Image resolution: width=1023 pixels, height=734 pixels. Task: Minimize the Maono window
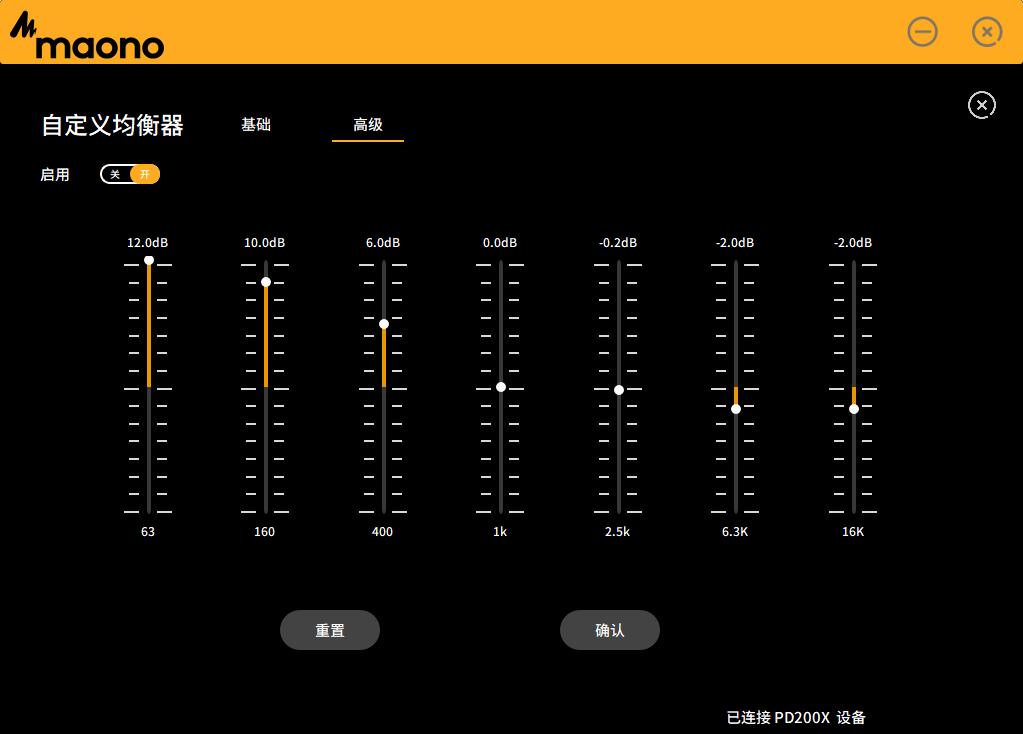coord(922,32)
